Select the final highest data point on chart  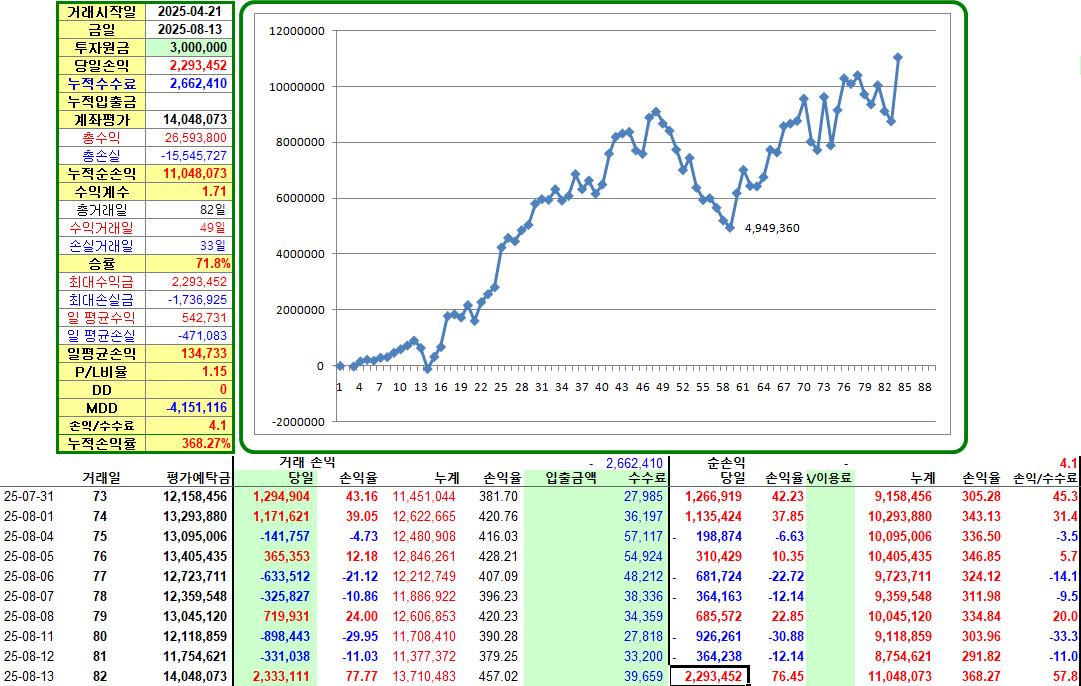tap(898, 57)
